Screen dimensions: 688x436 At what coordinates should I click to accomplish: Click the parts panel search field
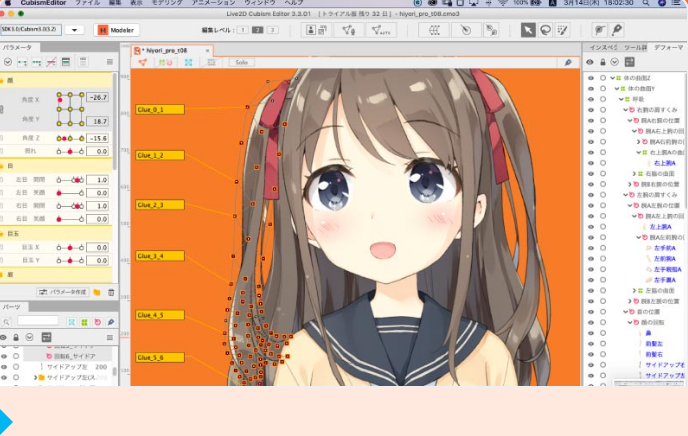coord(37,321)
